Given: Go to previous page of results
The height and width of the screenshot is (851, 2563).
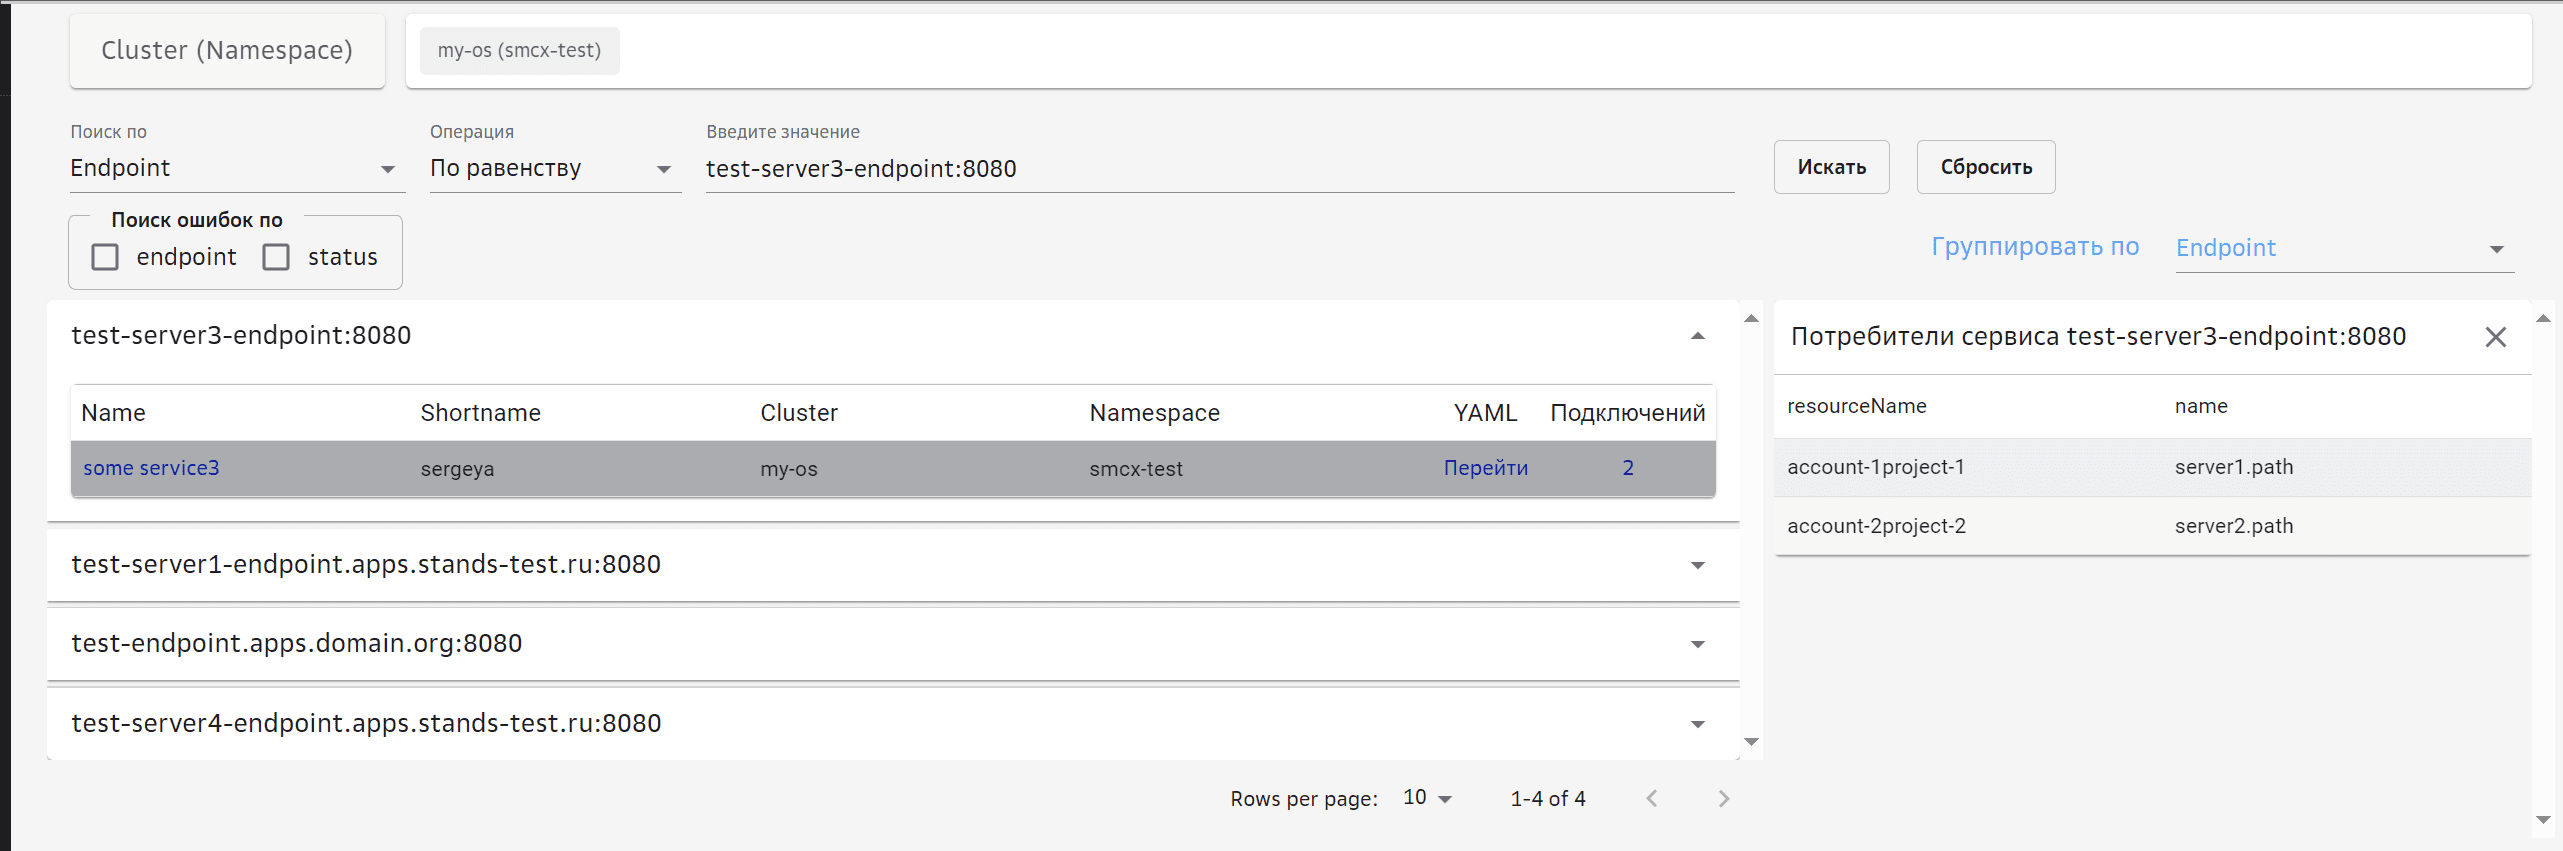Looking at the screenshot, I should [x=1652, y=798].
